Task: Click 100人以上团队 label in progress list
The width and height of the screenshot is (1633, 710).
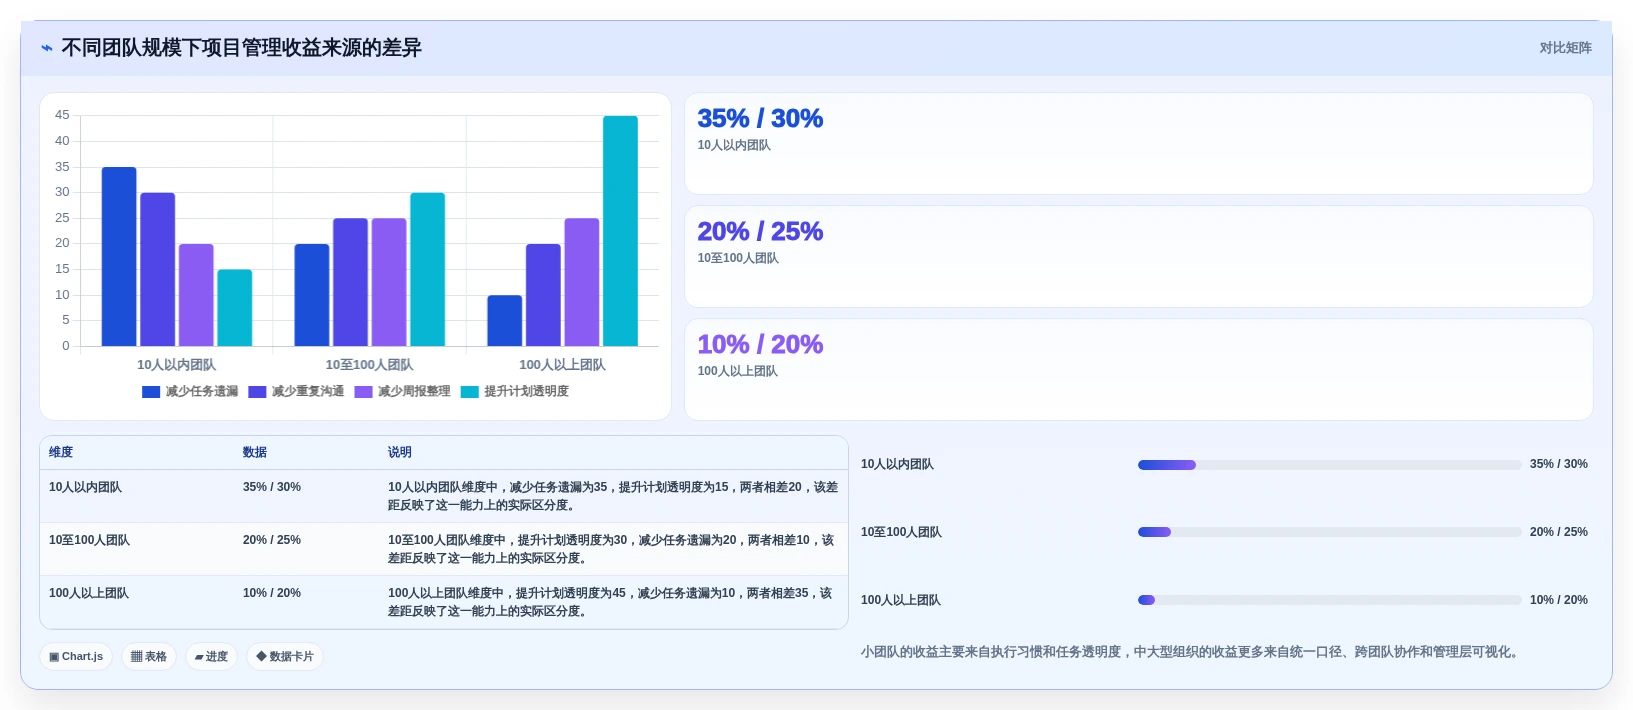Action: click(901, 600)
